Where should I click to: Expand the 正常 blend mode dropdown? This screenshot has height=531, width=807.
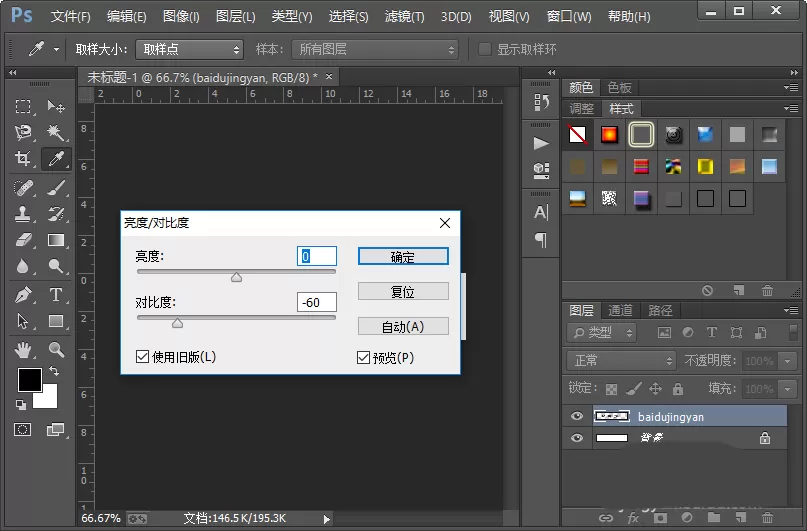(x=621, y=361)
